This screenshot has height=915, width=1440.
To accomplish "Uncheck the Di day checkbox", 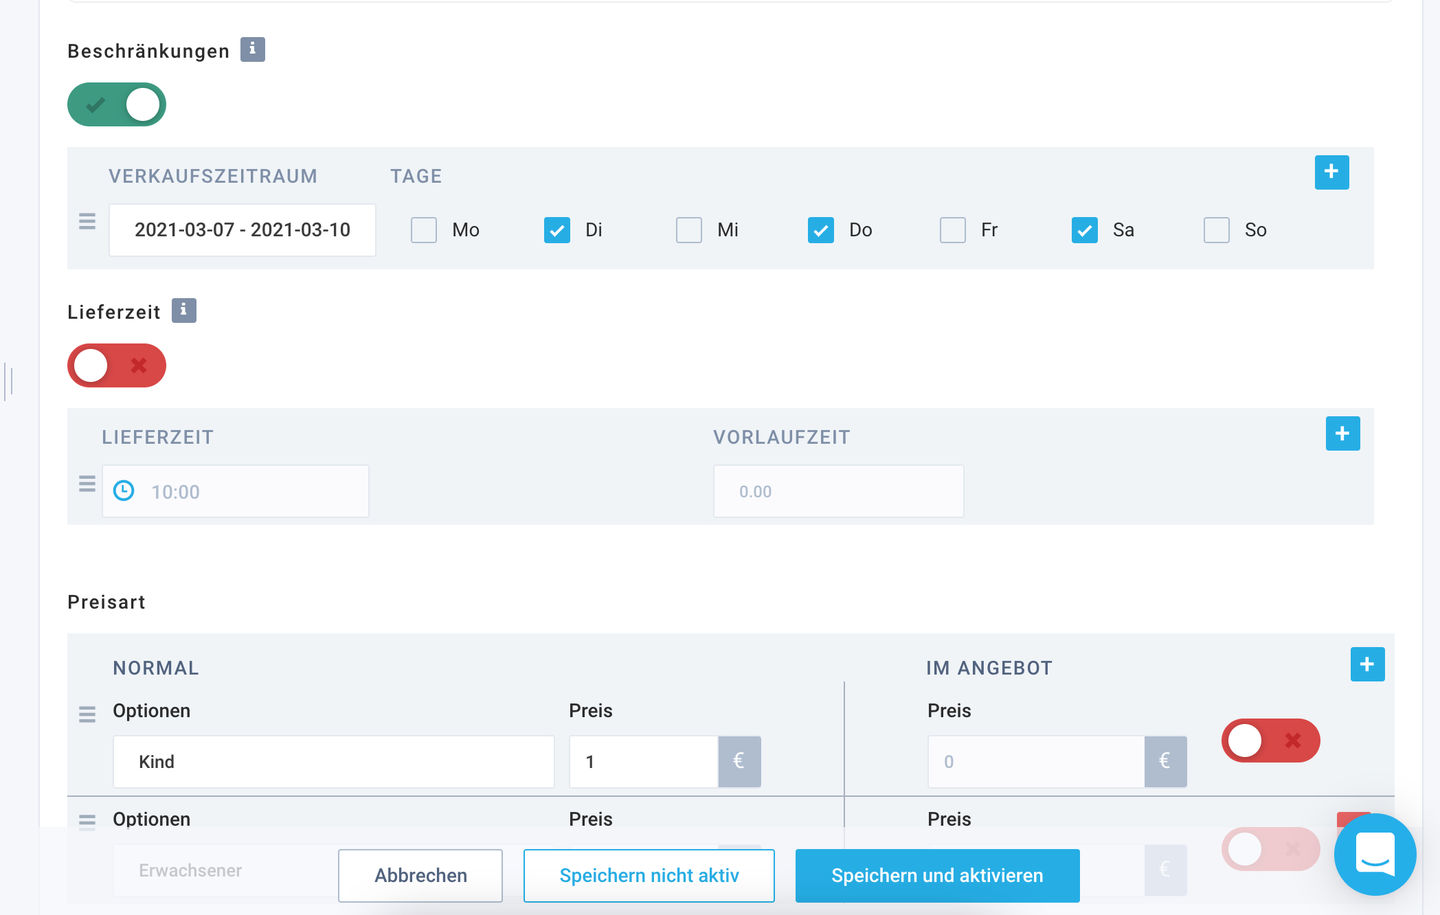I will (557, 230).
